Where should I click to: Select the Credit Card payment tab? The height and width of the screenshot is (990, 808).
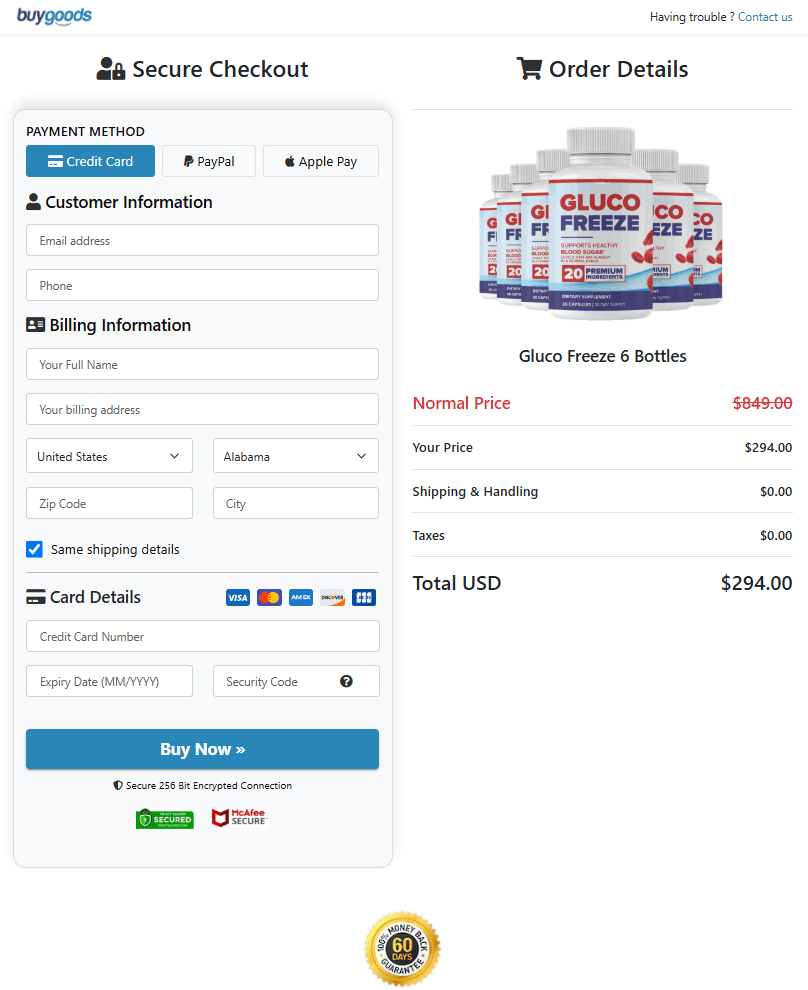tap(90, 161)
